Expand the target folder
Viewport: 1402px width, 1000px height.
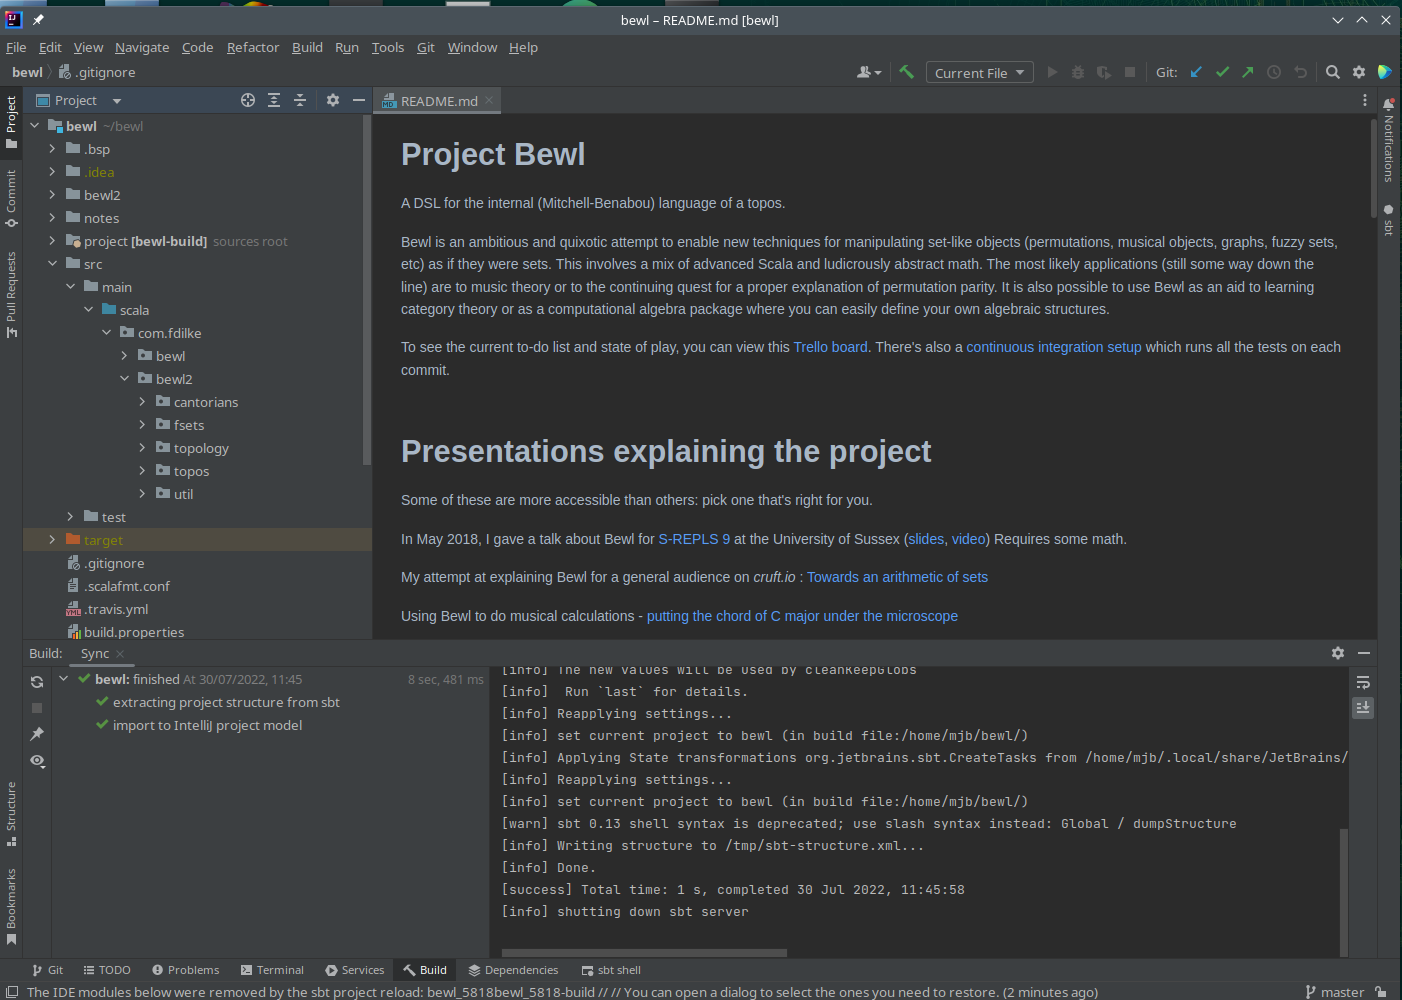click(52, 540)
